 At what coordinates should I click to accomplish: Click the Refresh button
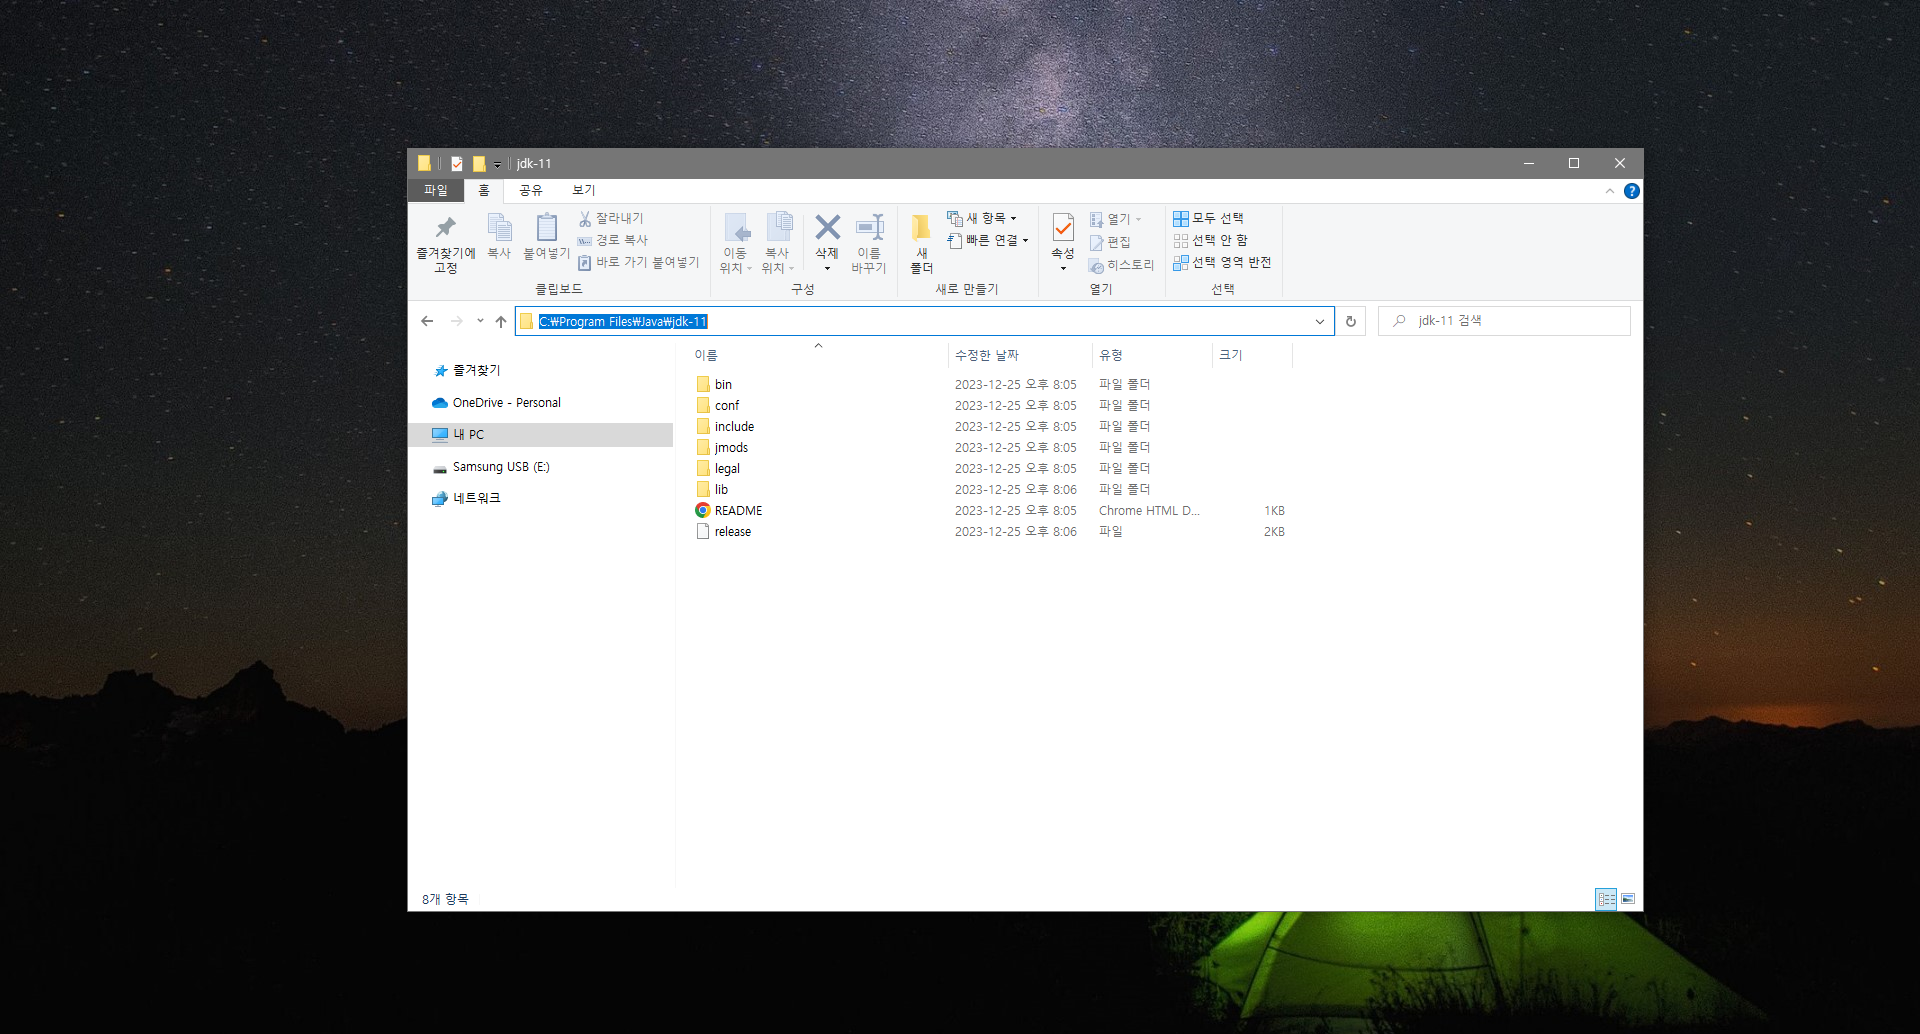[1351, 321]
